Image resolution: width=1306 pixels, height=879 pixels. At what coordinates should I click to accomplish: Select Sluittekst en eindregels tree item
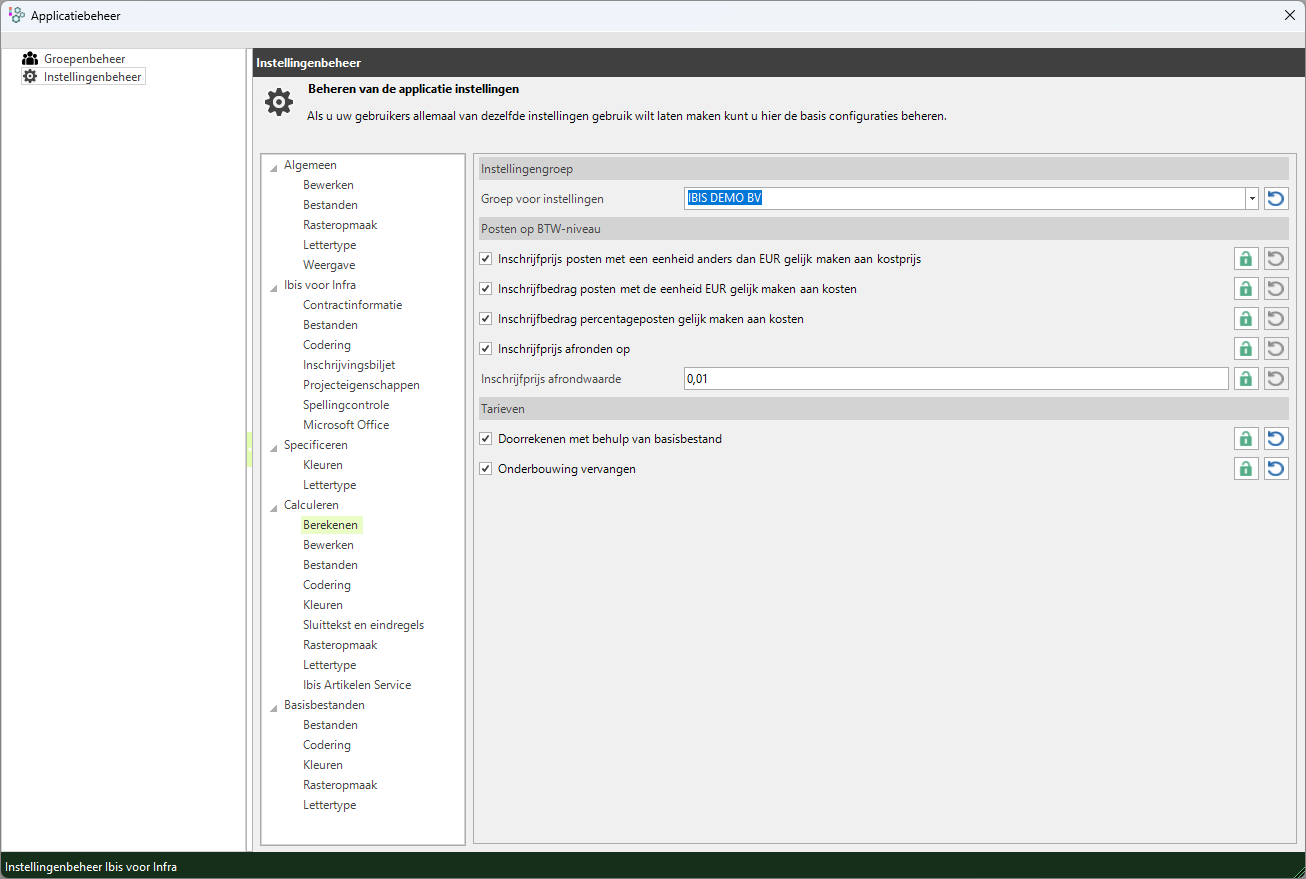coord(363,625)
